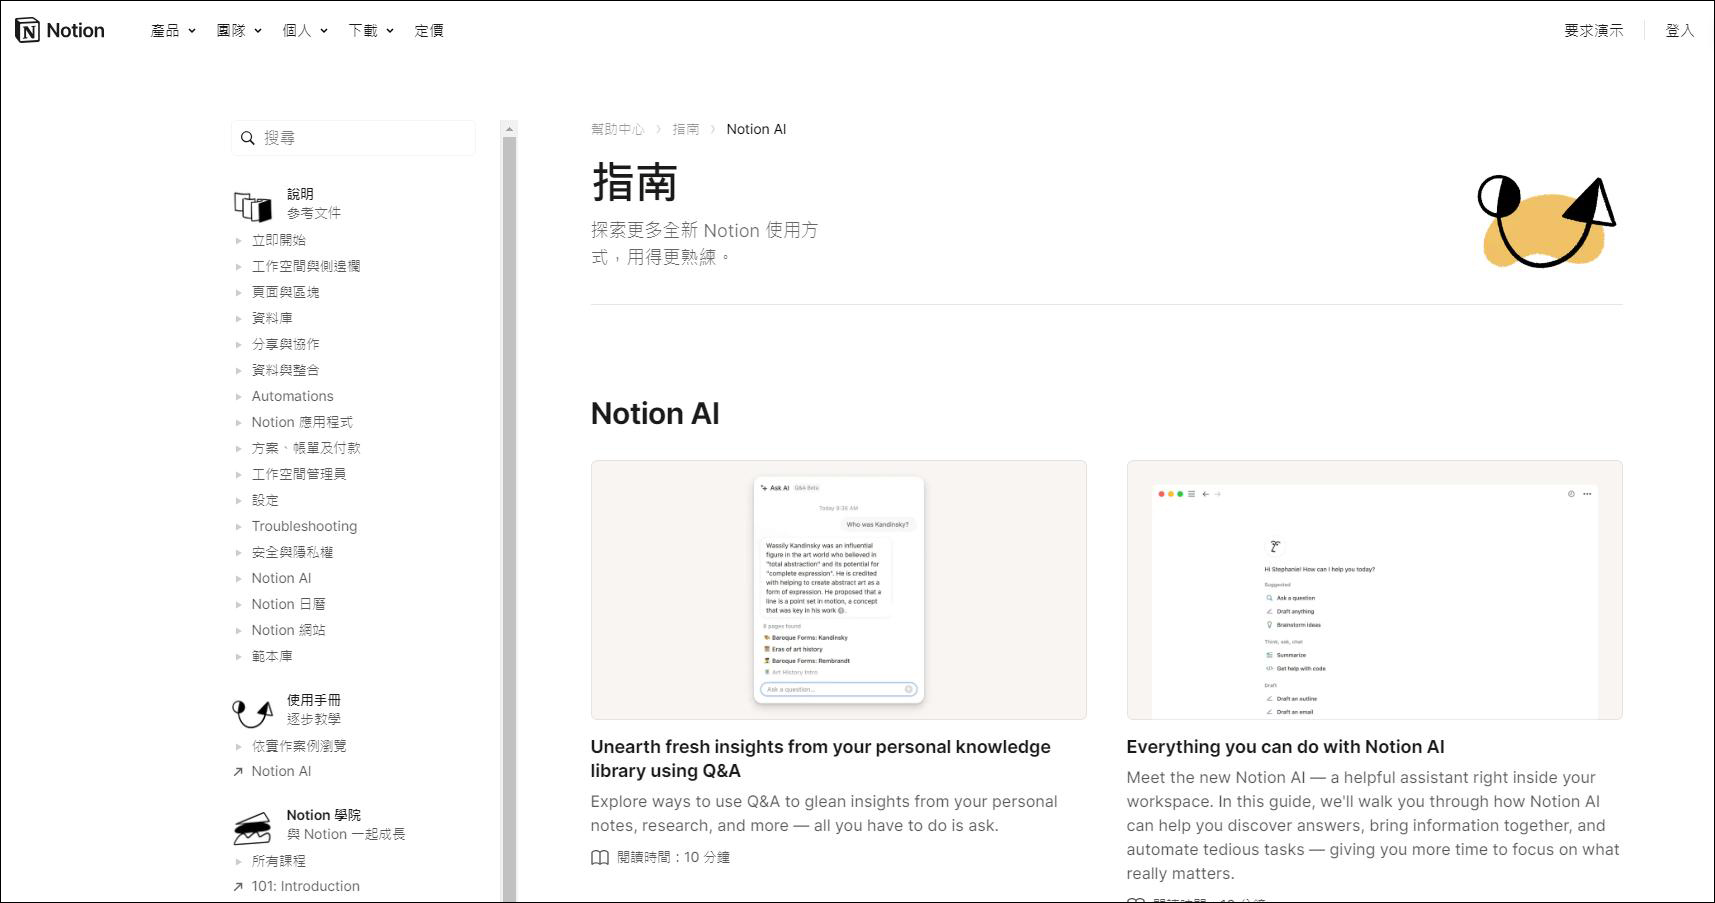The image size is (1715, 903).
Task: Click 要求演示 in the header
Action: tap(1594, 31)
